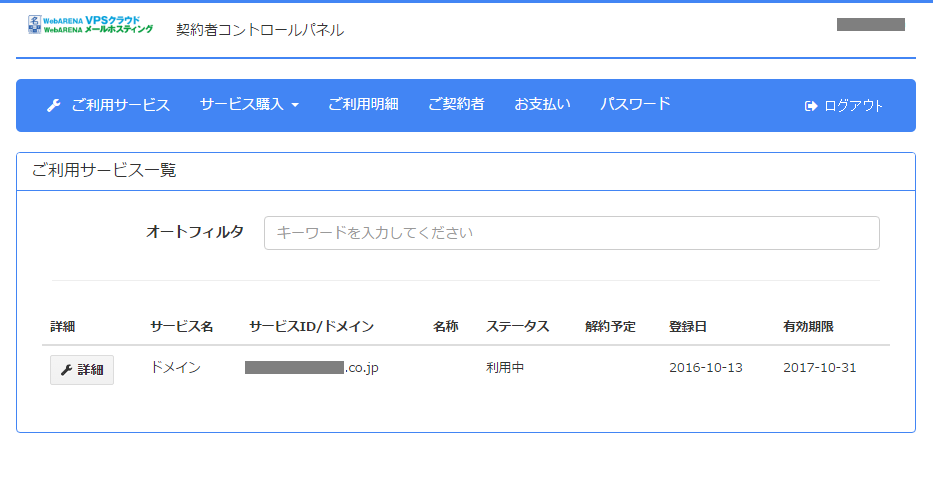Click the .co.jp domain cell
The height and width of the screenshot is (477, 933).
point(312,368)
